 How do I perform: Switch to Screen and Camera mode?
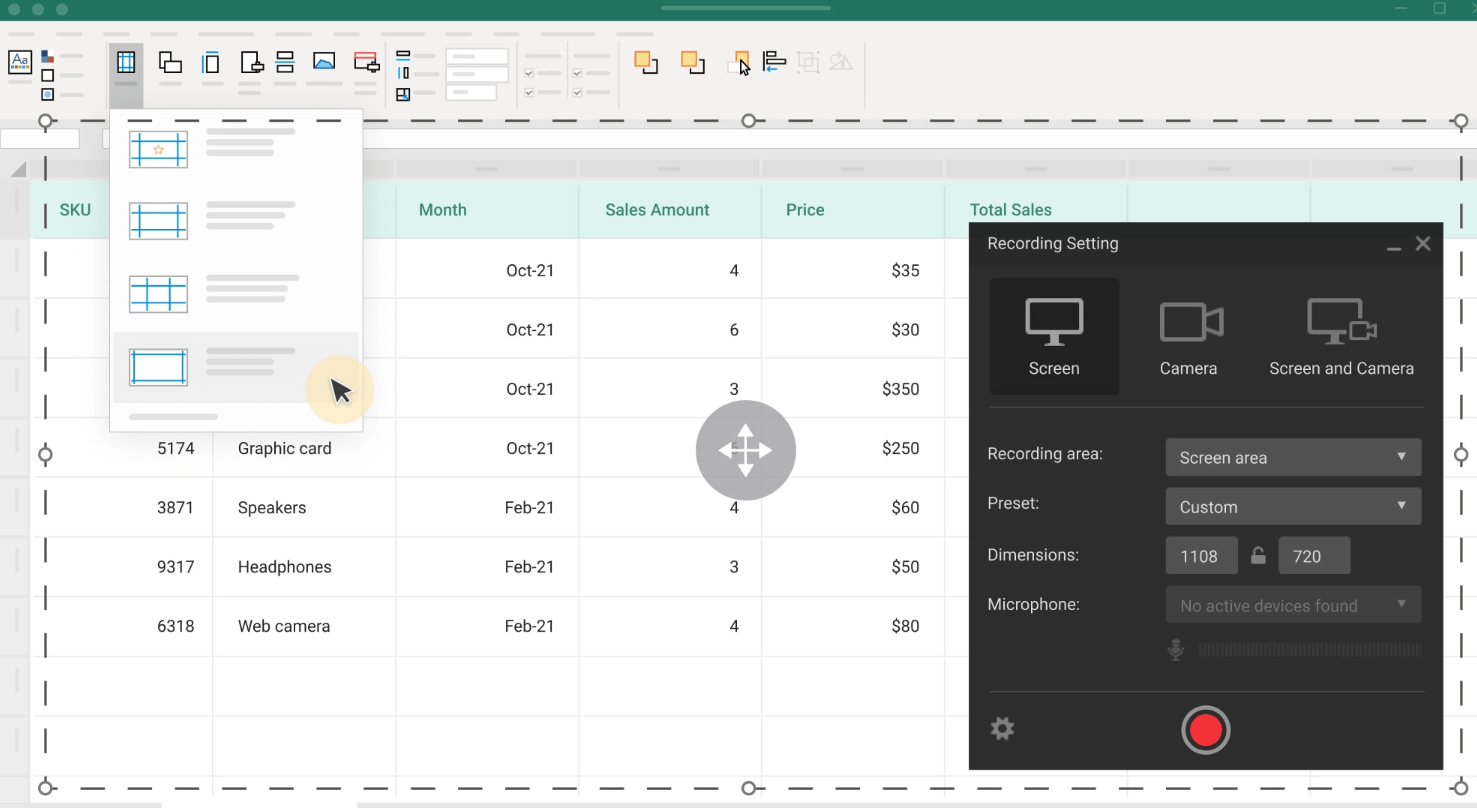coord(1341,337)
